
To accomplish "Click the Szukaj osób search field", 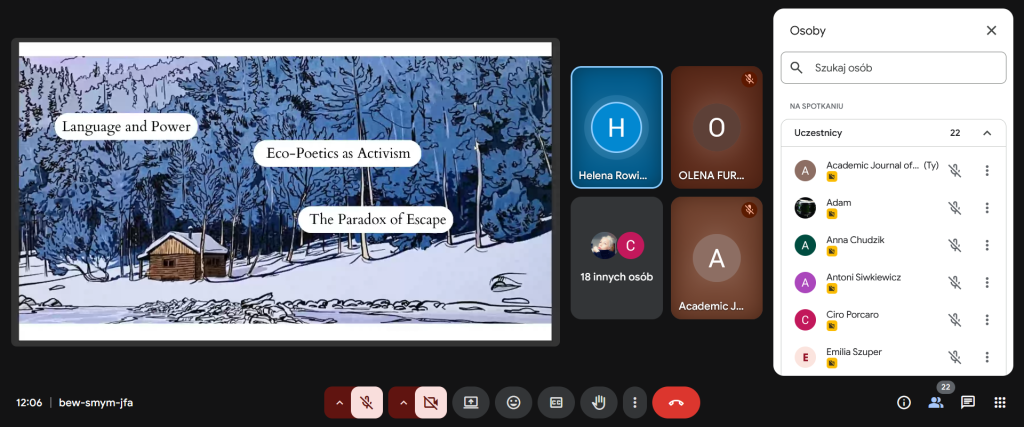I will [893, 68].
